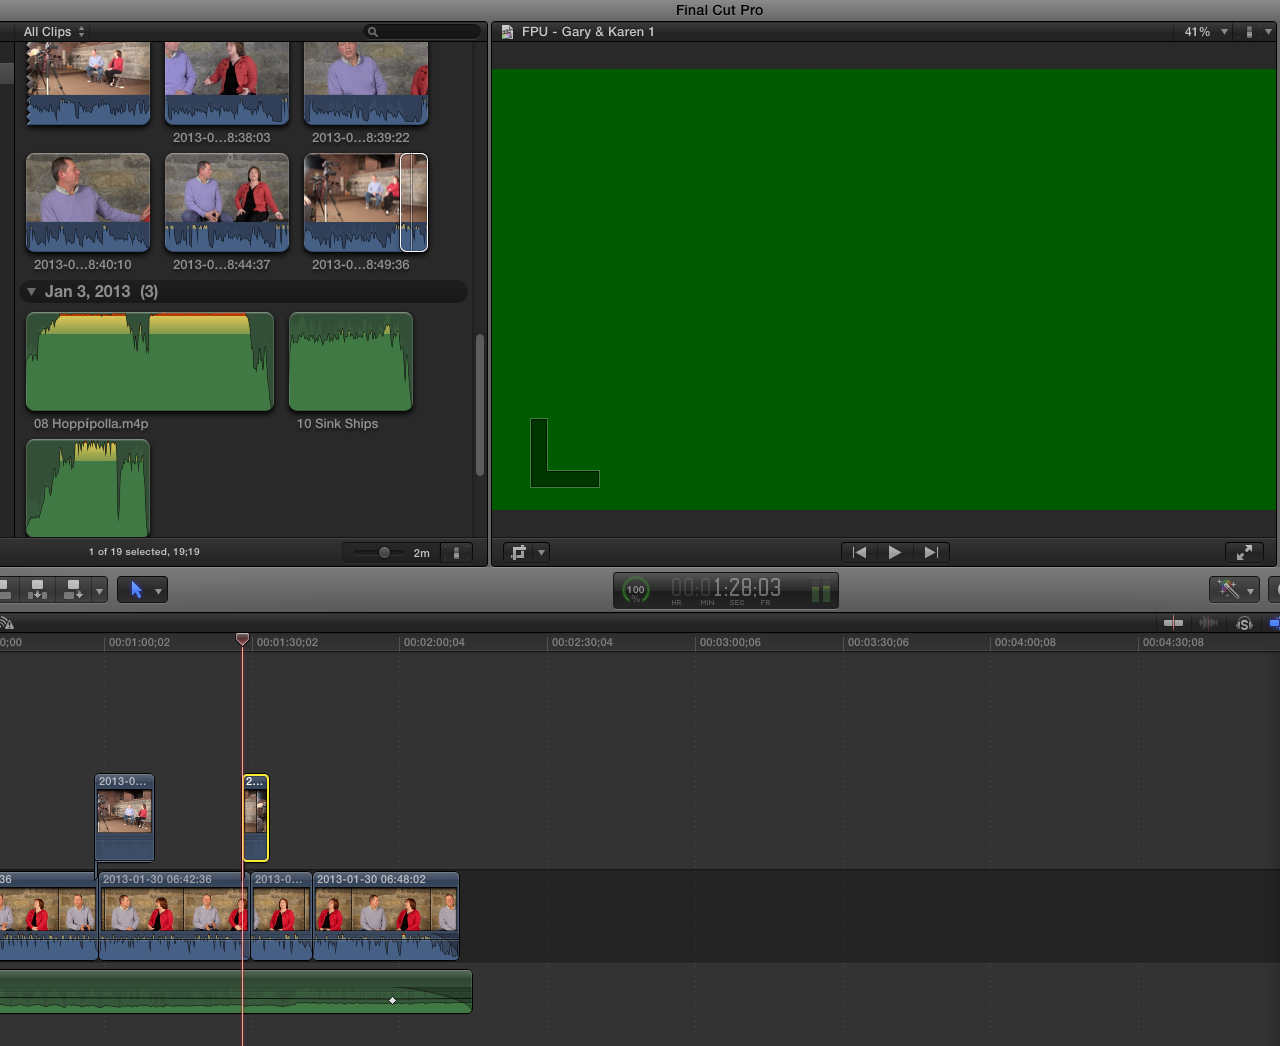Open the All Clips filter dropdown
This screenshot has height=1046, width=1280.
point(54,32)
